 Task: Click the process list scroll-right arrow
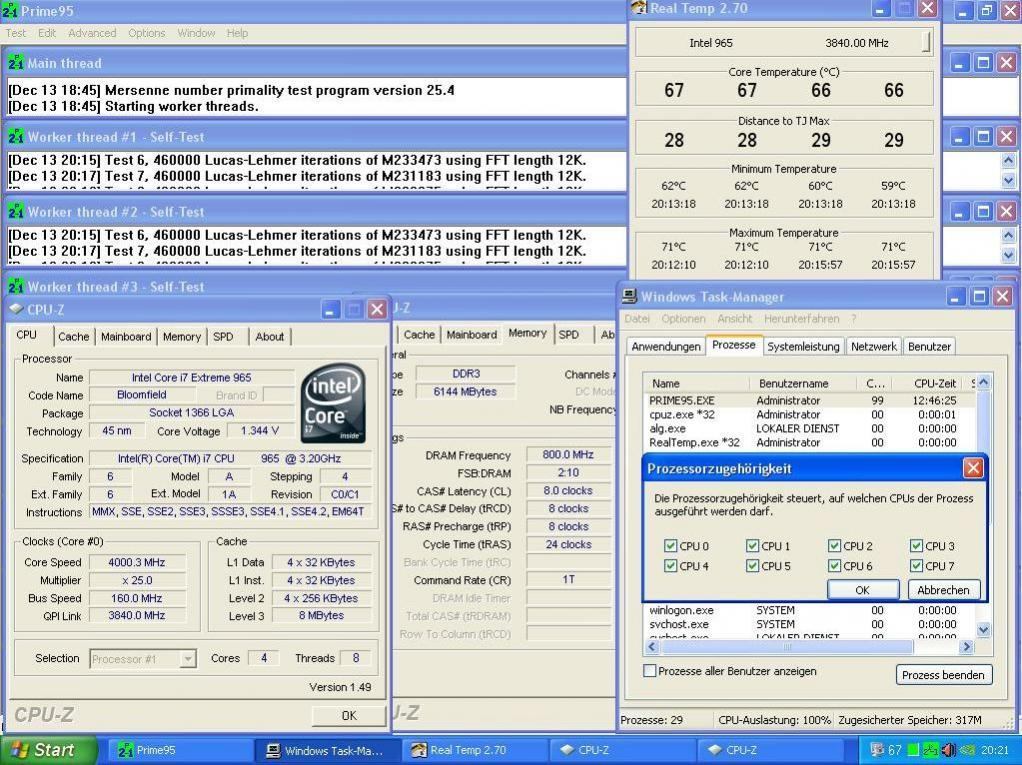pyautogui.click(x=967, y=646)
